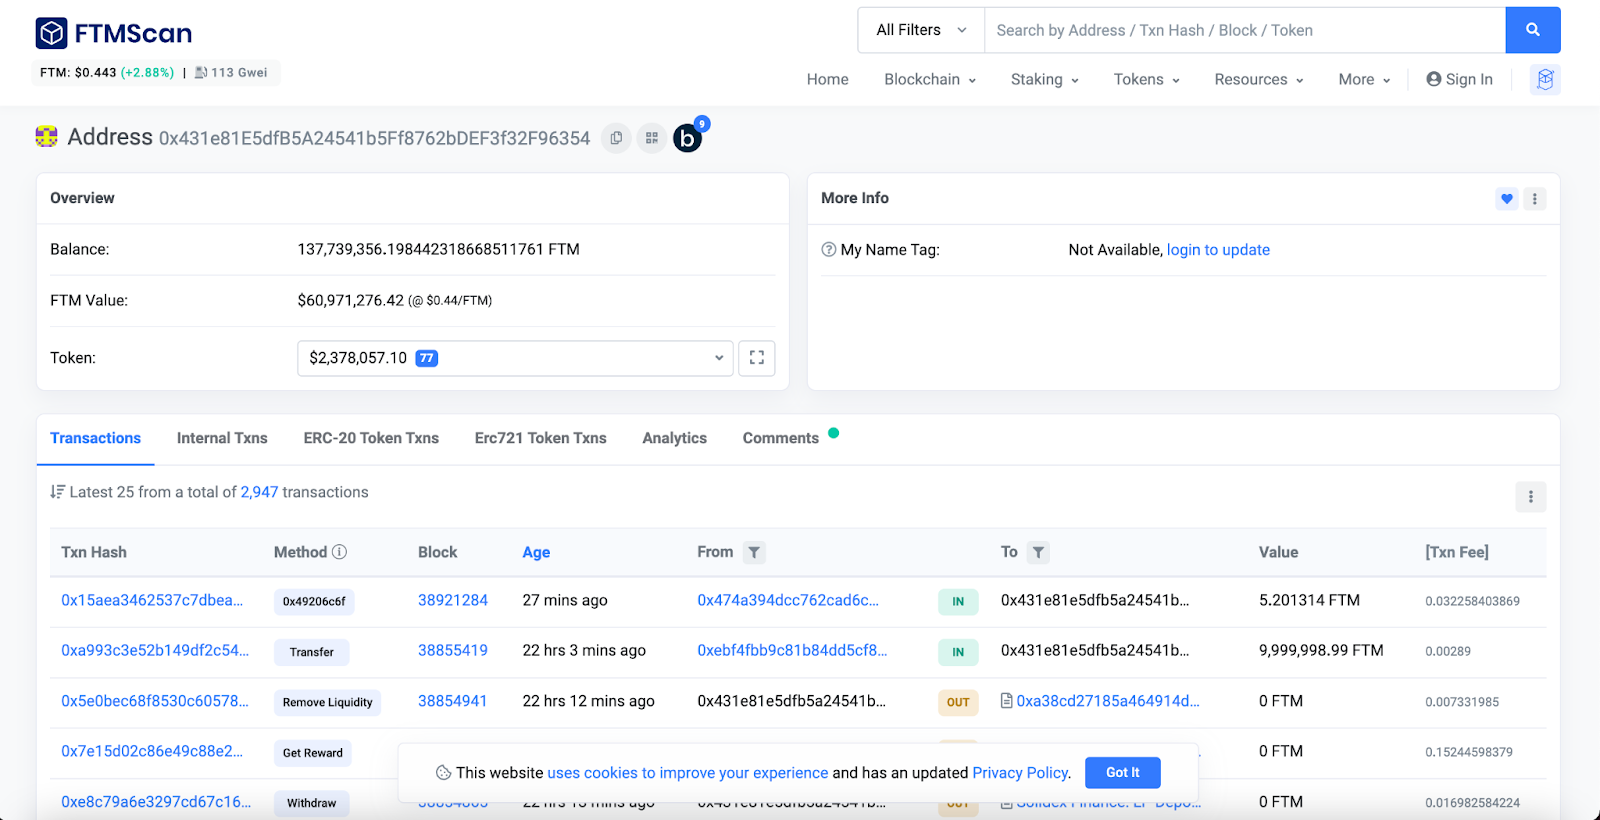Click contract icon beside 0xa38cd27185a464914d
The width and height of the screenshot is (1600, 820).
click(x=1007, y=701)
